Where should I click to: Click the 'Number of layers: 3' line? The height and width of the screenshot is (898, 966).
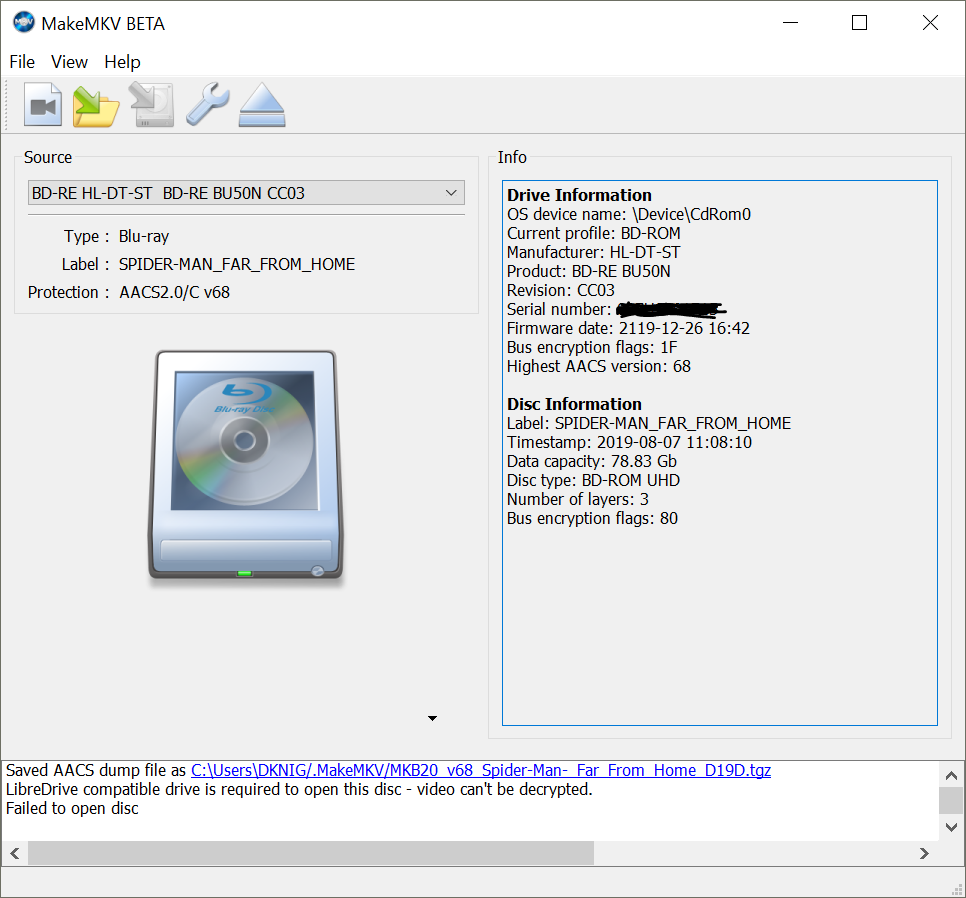(578, 500)
